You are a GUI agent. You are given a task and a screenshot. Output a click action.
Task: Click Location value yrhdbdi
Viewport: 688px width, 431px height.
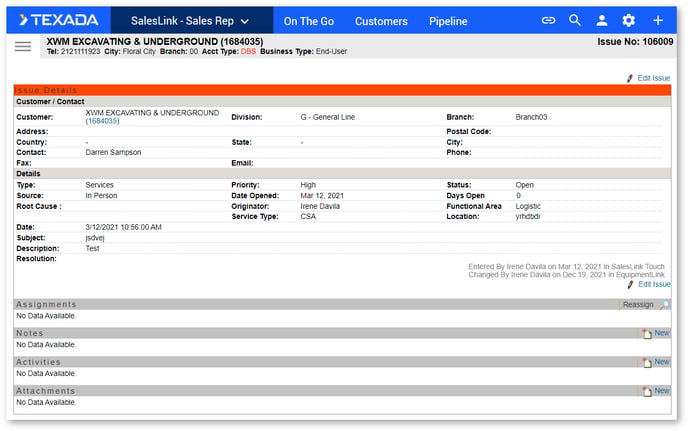pyautogui.click(x=527, y=216)
